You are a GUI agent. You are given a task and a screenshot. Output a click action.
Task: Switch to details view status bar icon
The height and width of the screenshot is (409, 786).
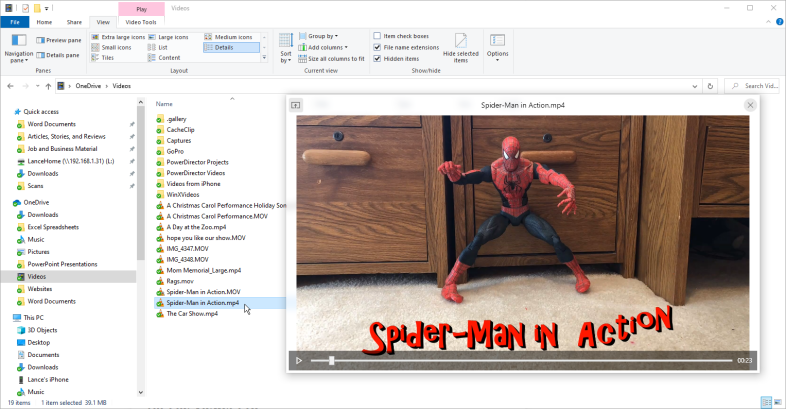tap(766, 402)
